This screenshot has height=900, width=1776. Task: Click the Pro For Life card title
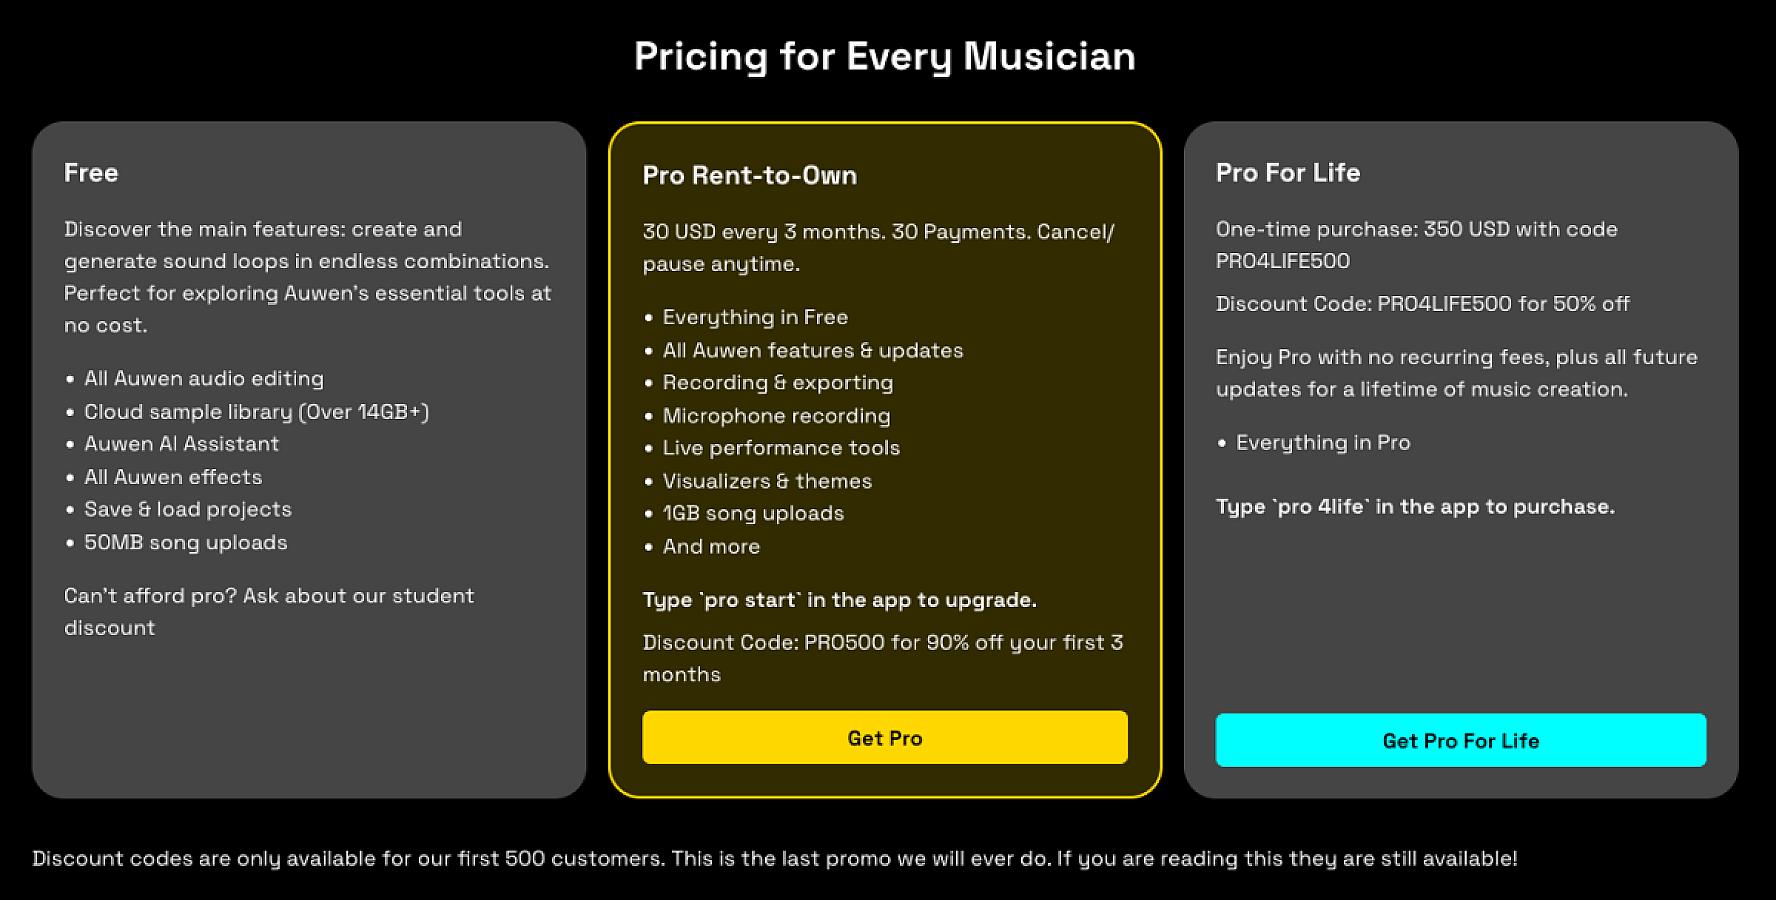[1288, 173]
